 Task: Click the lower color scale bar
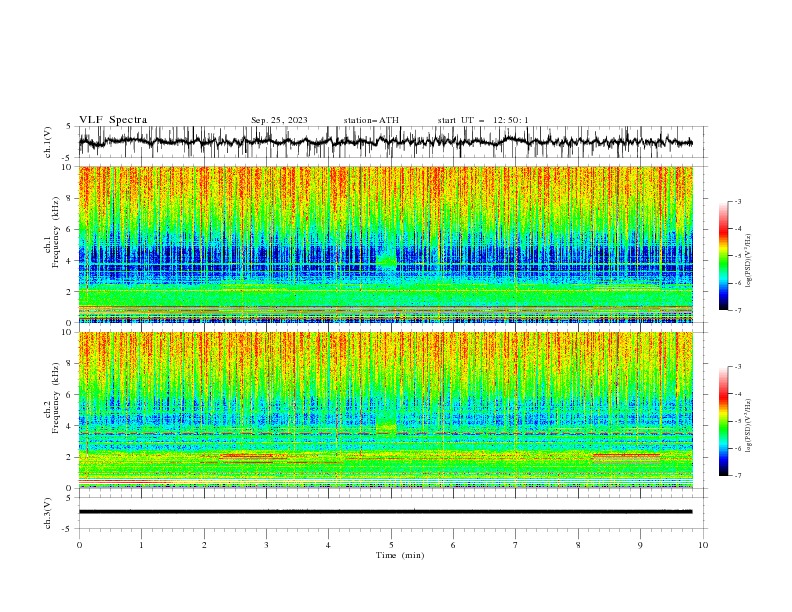[723, 421]
